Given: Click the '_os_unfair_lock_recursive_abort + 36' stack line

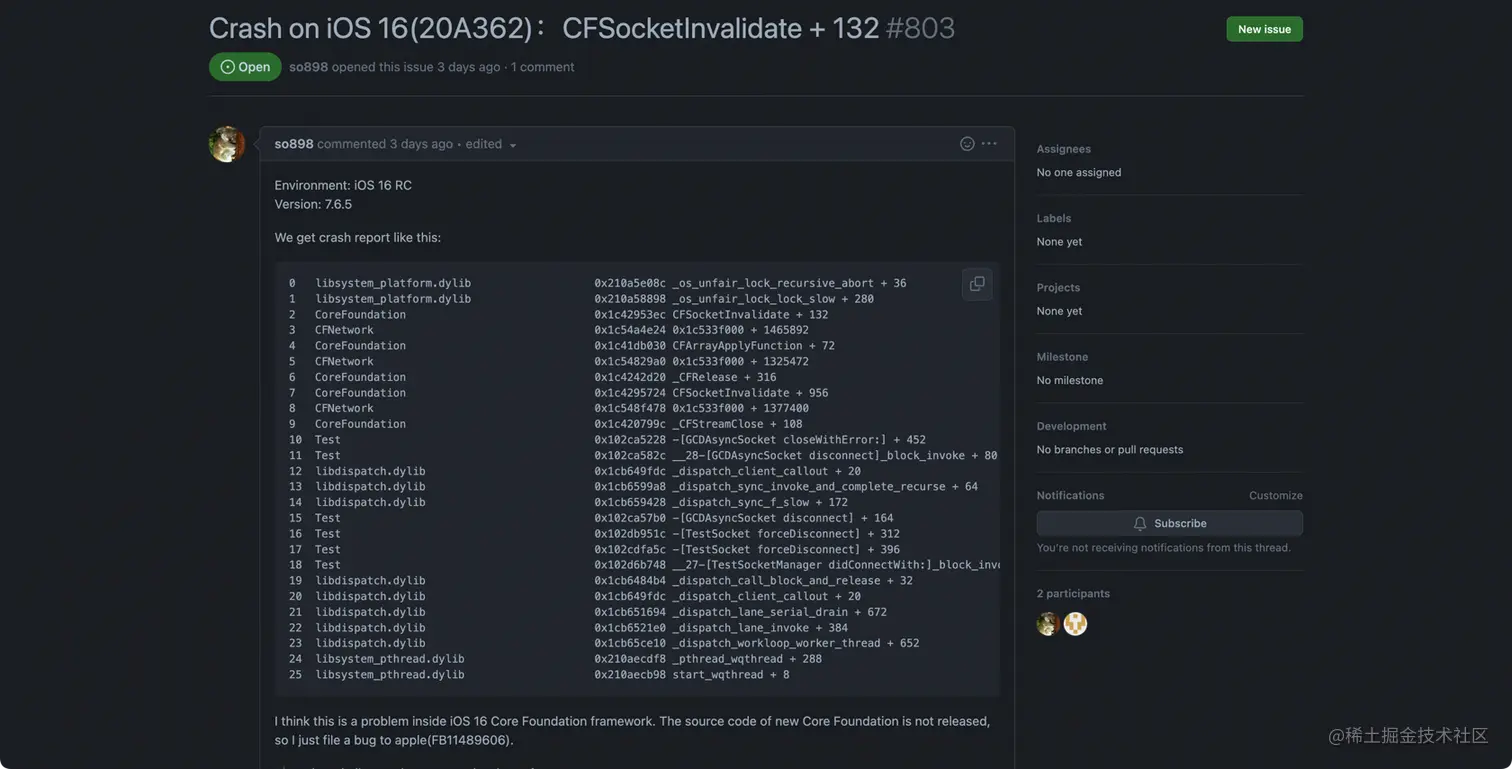Looking at the screenshot, I should pyautogui.click(x=789, y=283).
